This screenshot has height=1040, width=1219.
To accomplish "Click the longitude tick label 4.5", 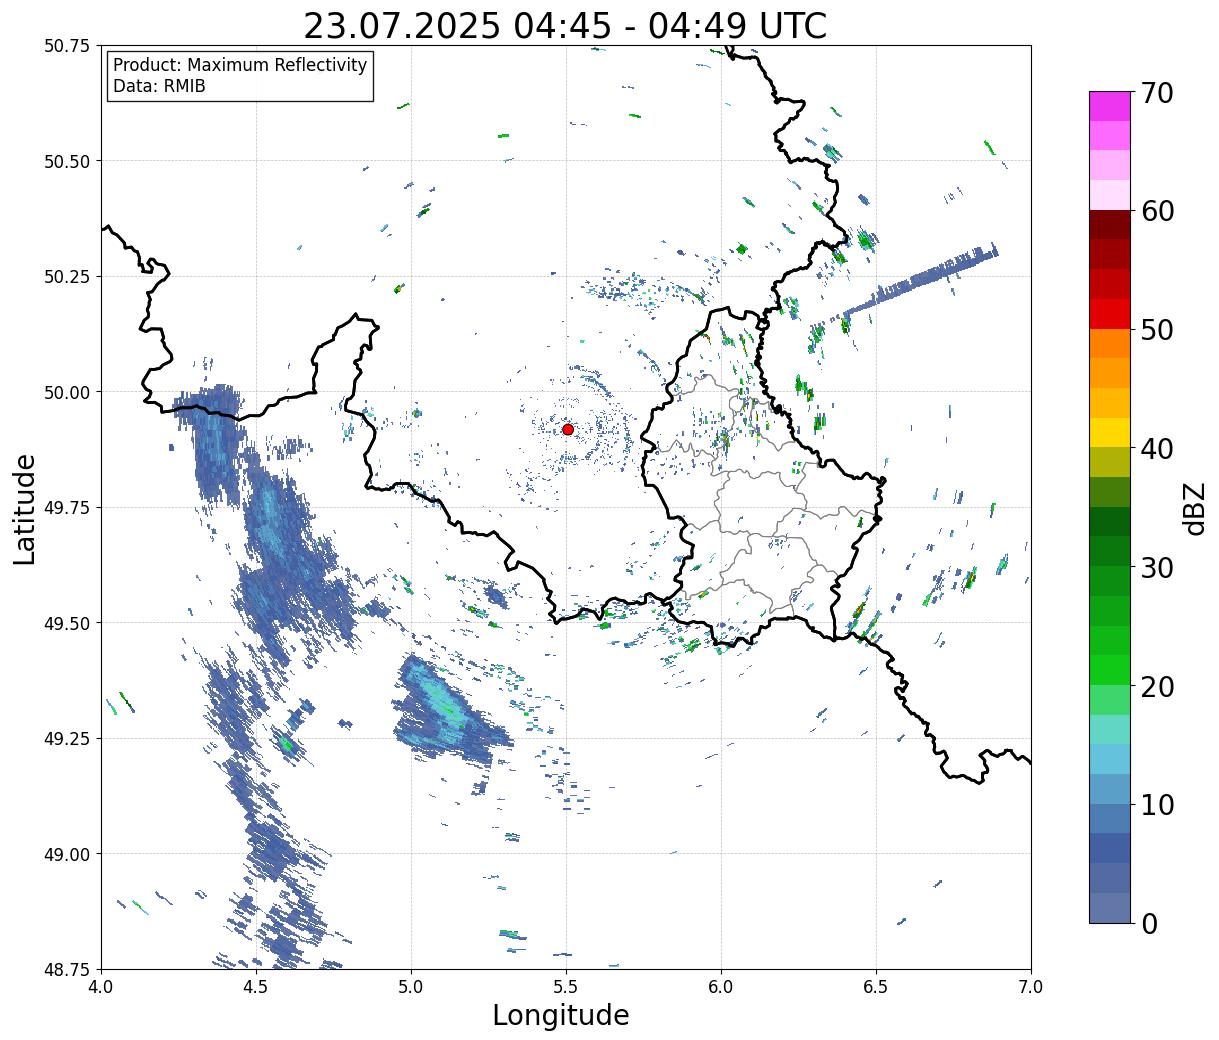I will 256,987.
